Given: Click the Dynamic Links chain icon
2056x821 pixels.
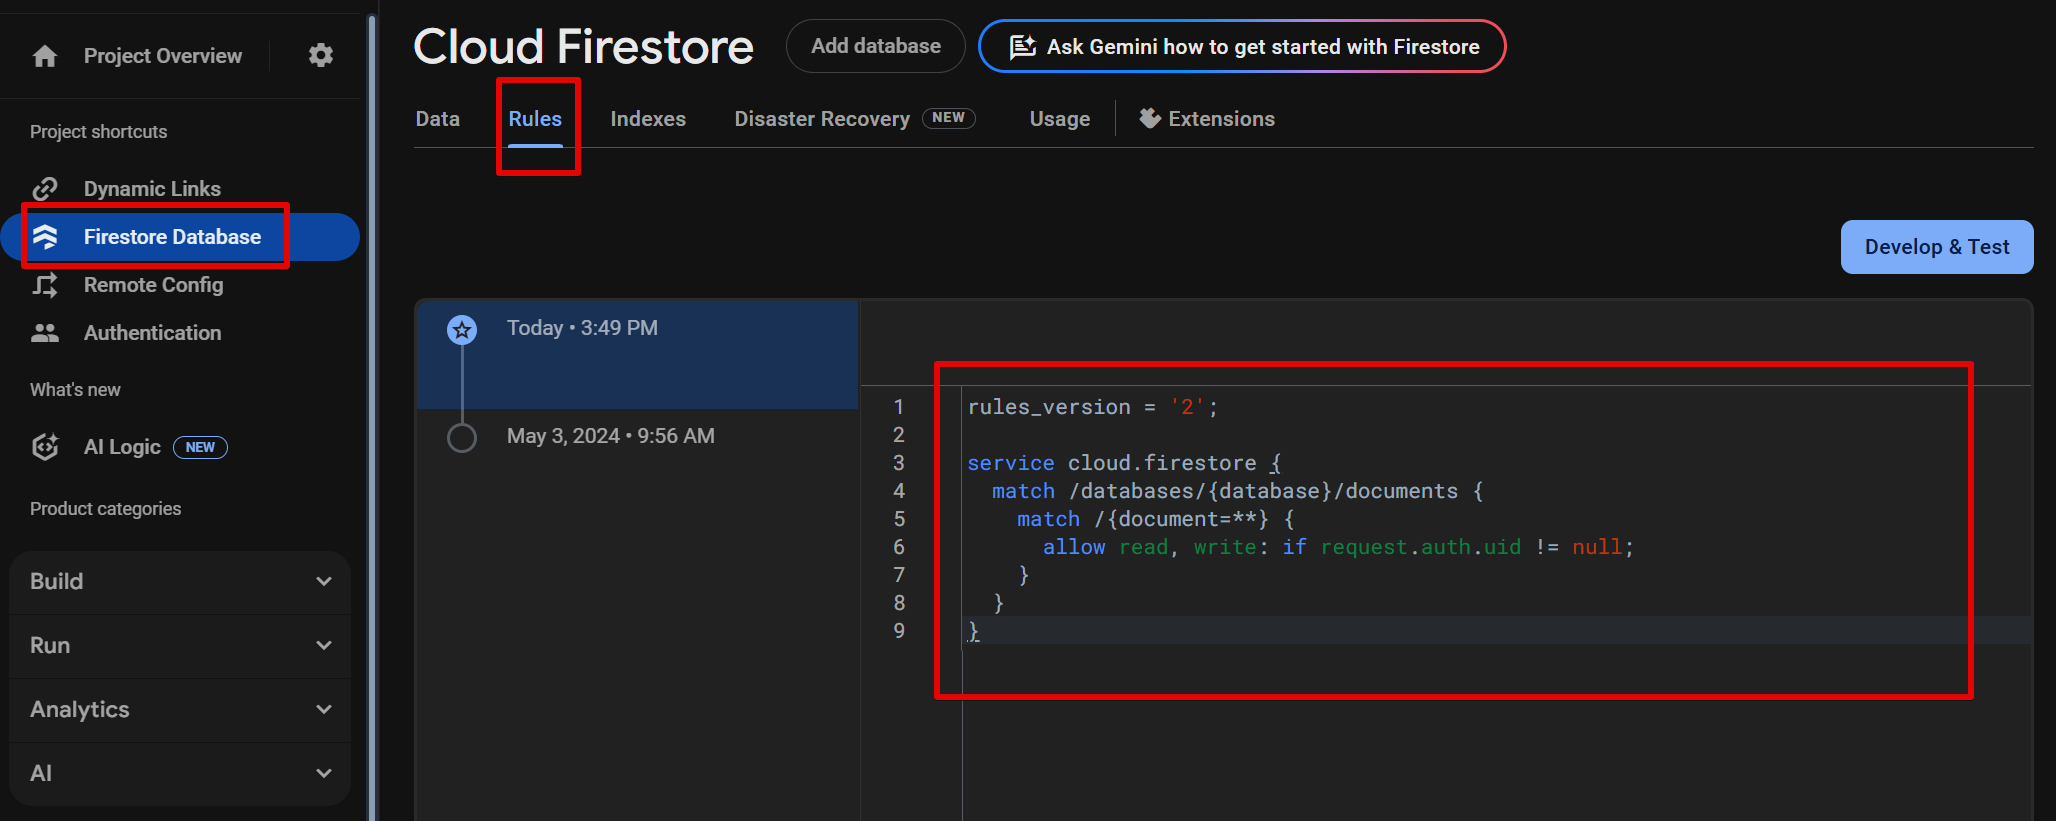Looking at the screenshot, I should click(45, 188).
